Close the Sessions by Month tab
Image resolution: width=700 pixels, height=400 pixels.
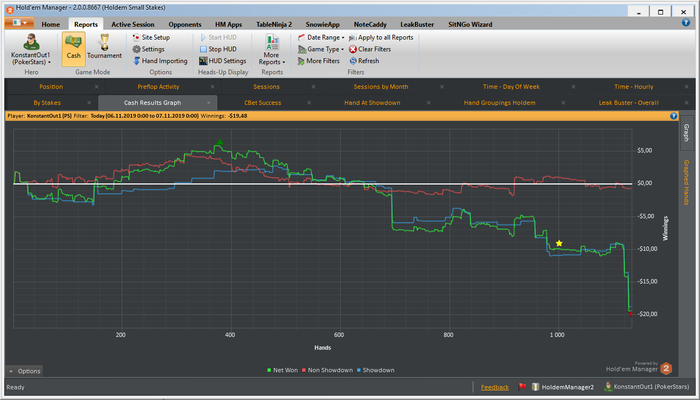point(442,87)
